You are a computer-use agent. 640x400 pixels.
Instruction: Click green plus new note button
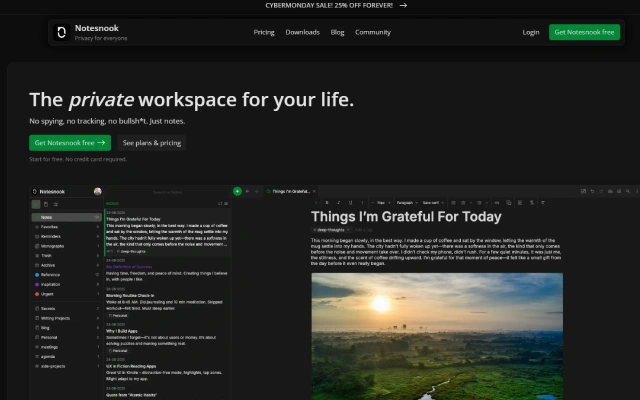pyautogui.click(x=237, y=191)
